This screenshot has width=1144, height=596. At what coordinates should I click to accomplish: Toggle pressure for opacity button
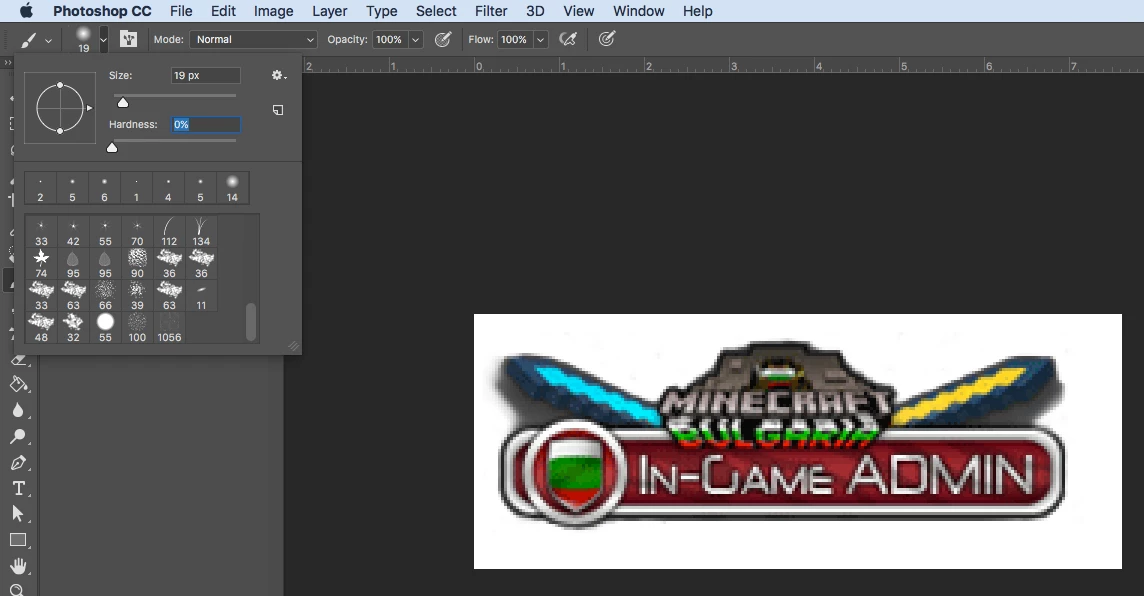pyautogui.click(x=443, y=39)
